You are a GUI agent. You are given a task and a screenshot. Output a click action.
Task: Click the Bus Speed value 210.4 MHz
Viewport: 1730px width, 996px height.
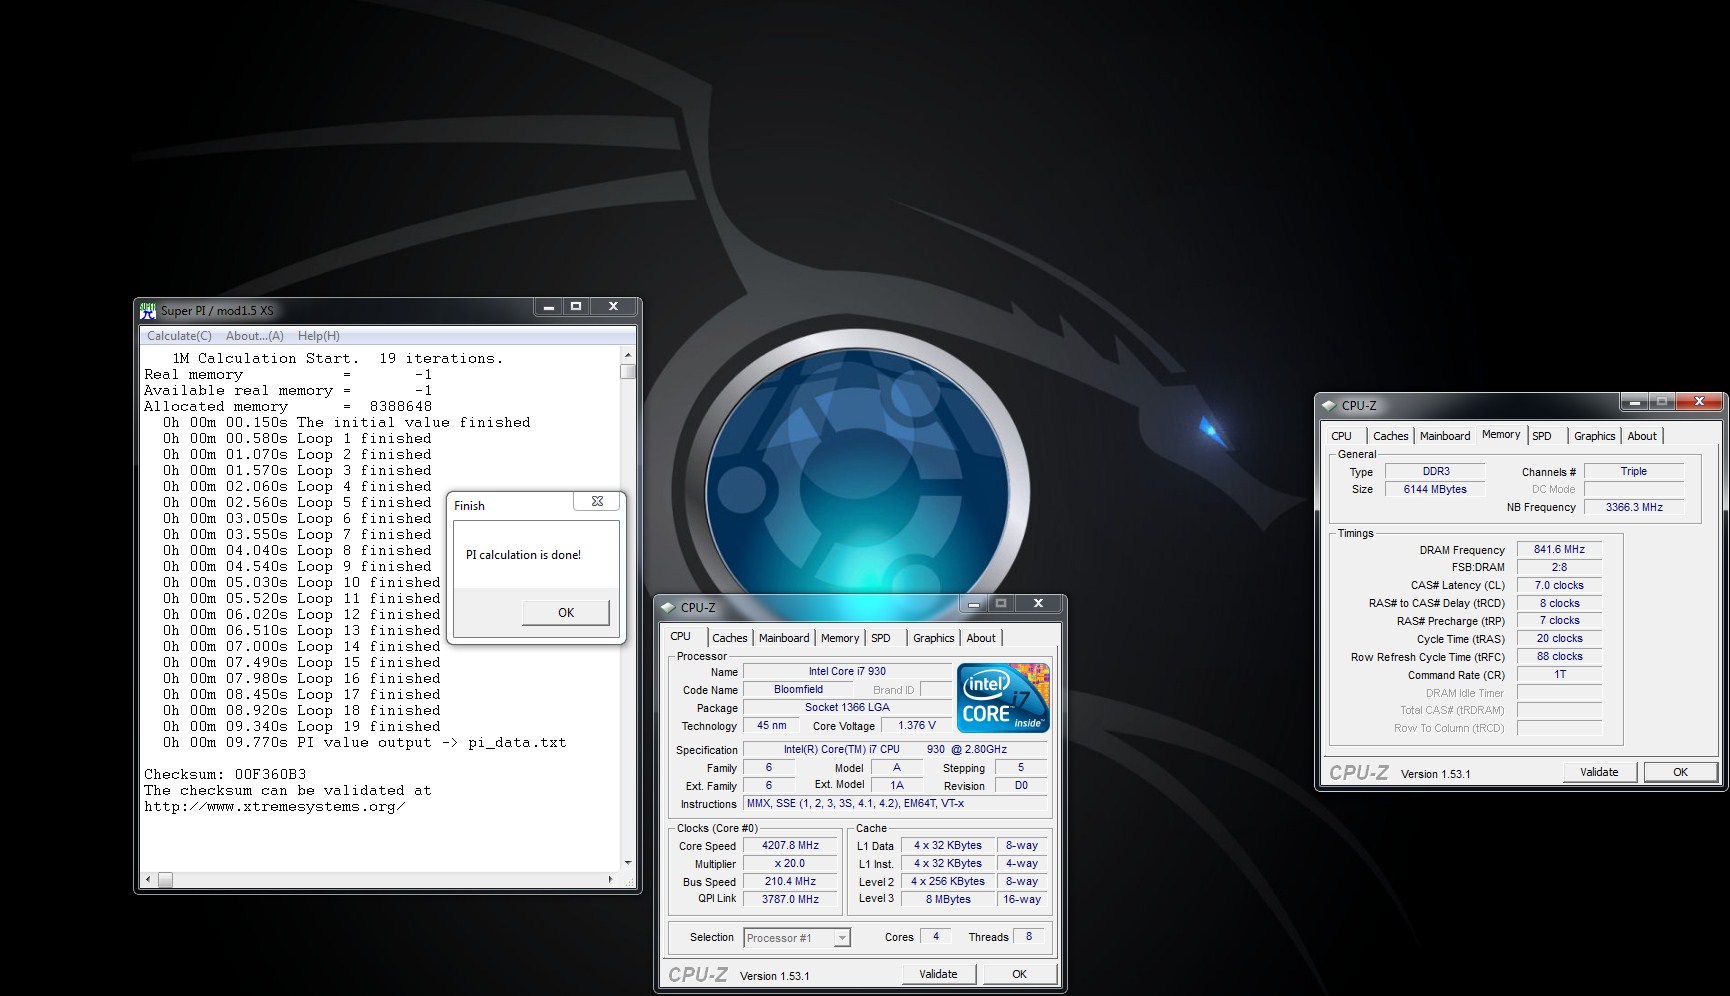[x=790, y=882]
